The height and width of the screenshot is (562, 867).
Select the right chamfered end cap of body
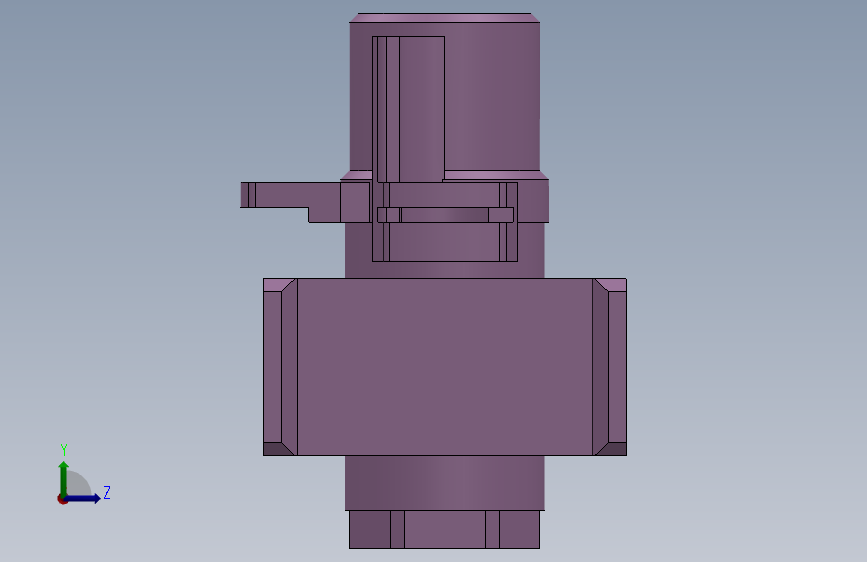click(x=609, y=367)
